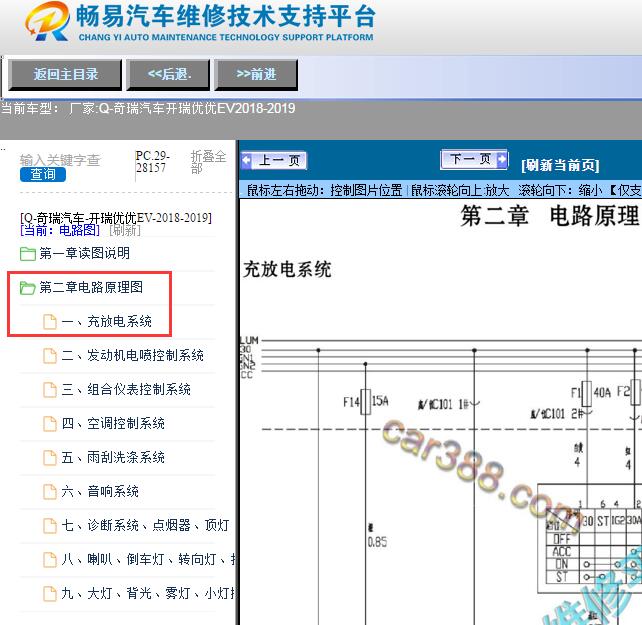
Task: Go to previous page with 上一页
Action: click(x=274, y=160)
